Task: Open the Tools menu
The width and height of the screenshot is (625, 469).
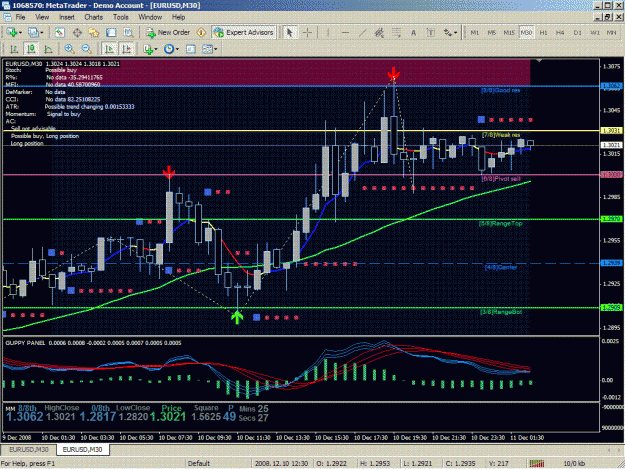Action: [x=120, y=17]
